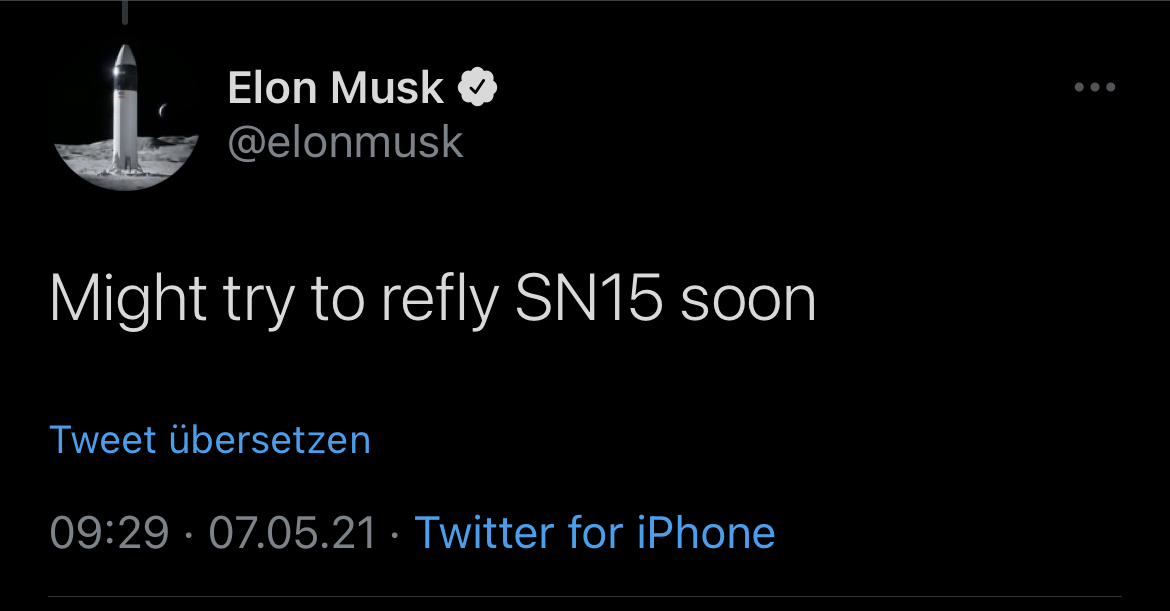Screen dimensions: 1170x611
Task: Click the 07.05.21 date
Action: 292,532
